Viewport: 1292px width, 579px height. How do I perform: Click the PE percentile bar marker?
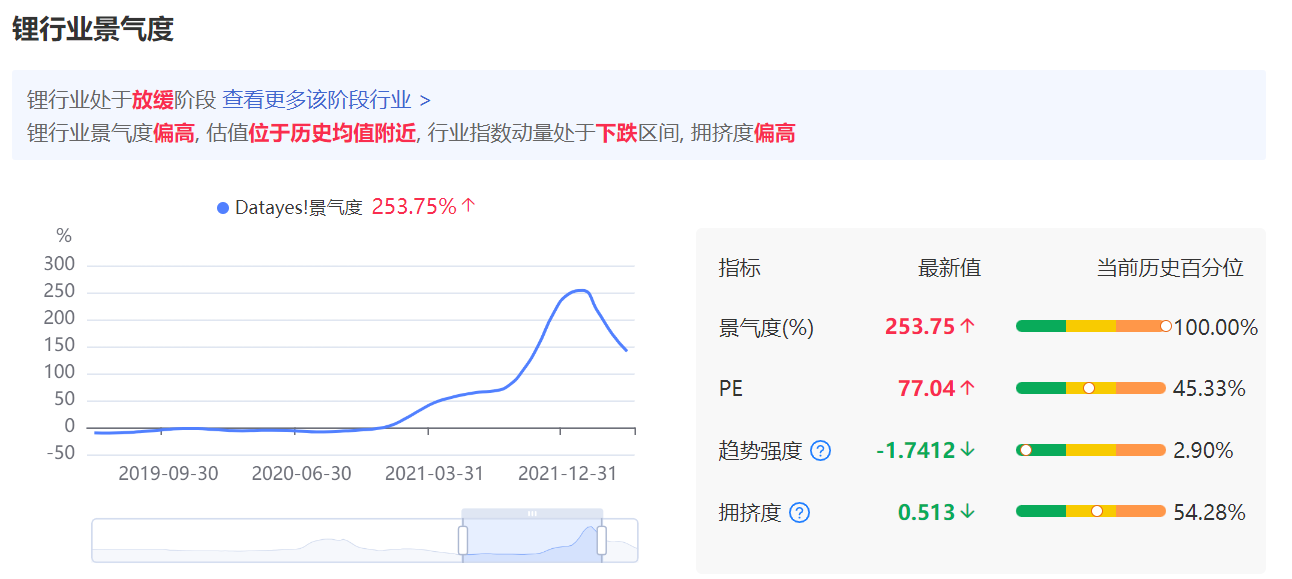tap(1089, 388)
